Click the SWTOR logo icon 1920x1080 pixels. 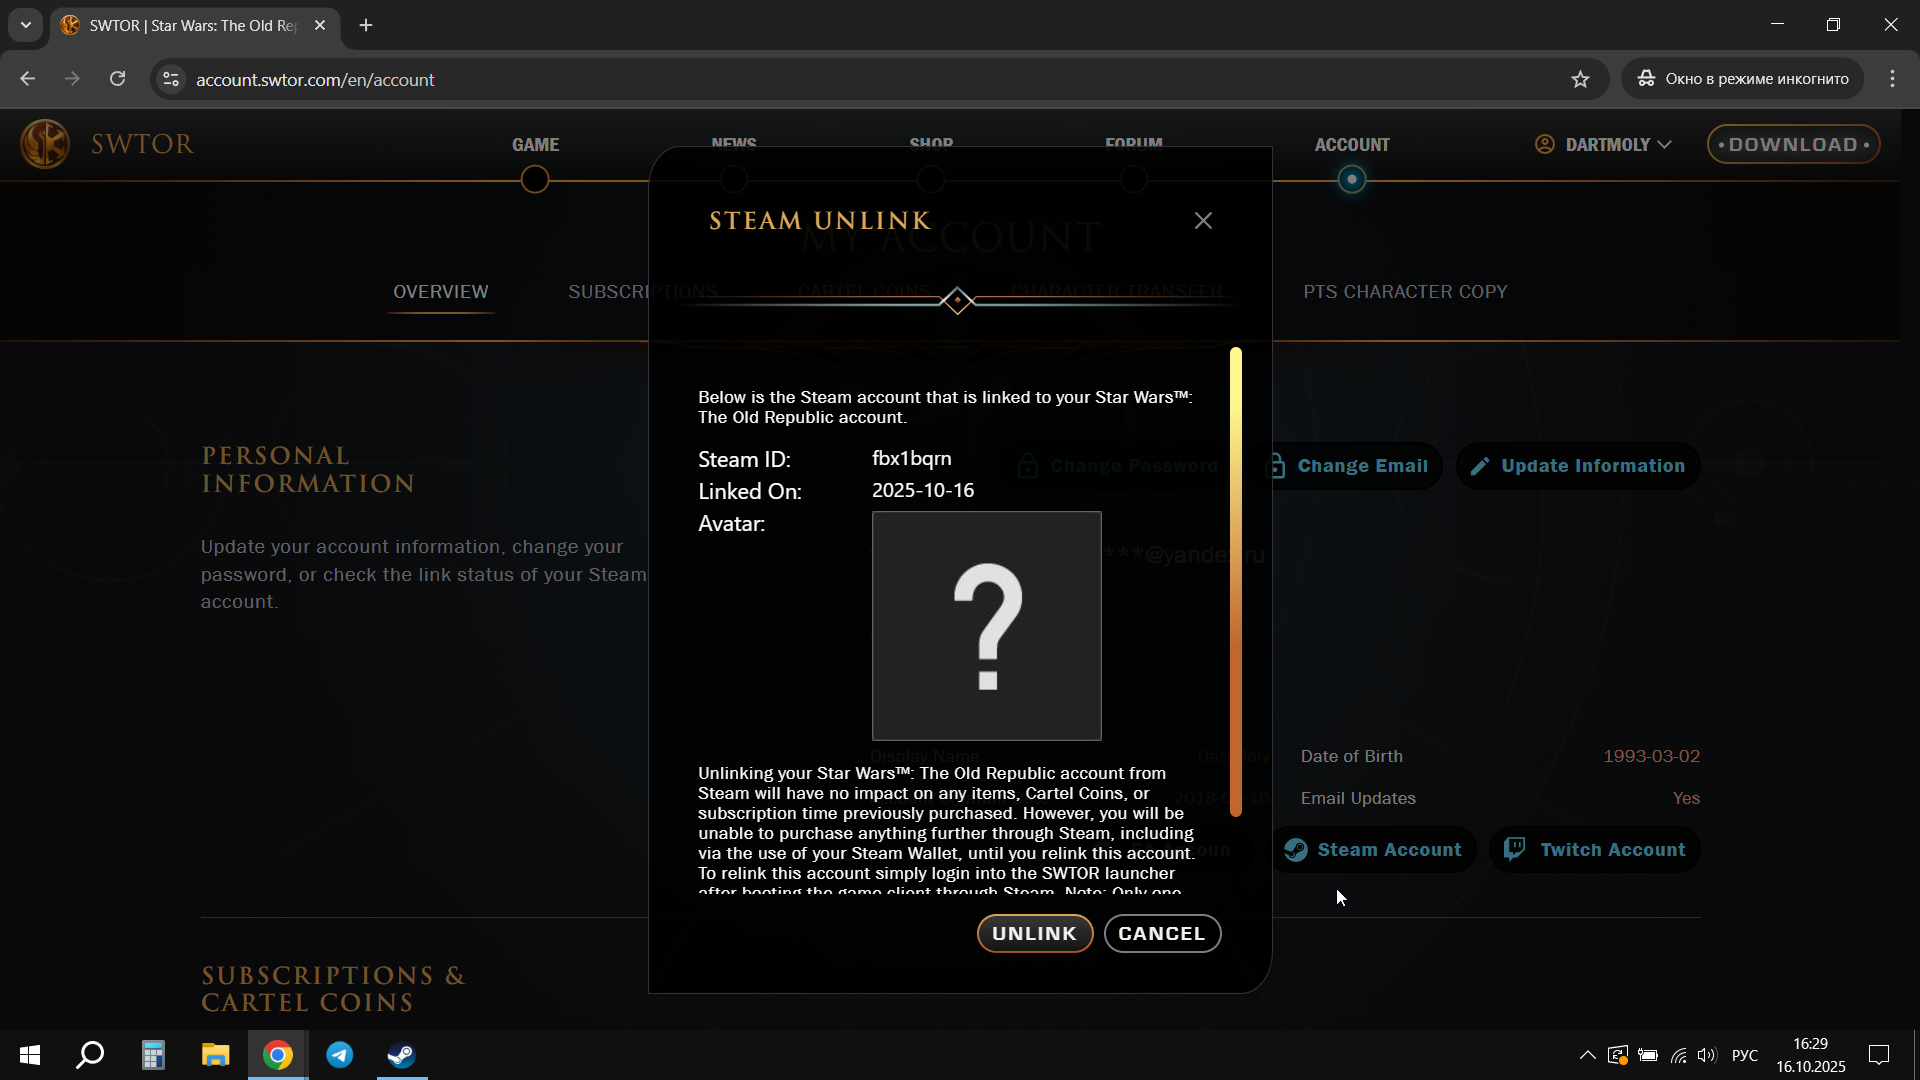click(x=45, y=144)
